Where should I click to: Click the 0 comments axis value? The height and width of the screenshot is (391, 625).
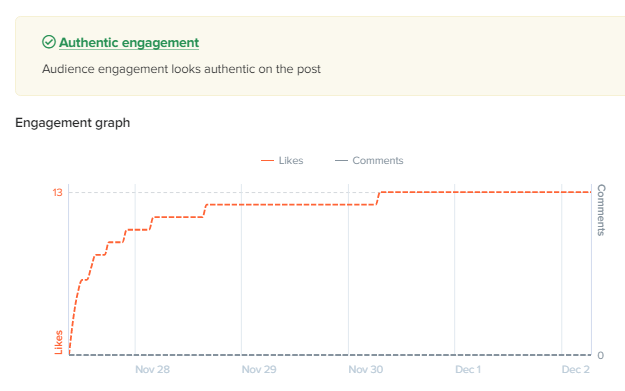point(600,355)
